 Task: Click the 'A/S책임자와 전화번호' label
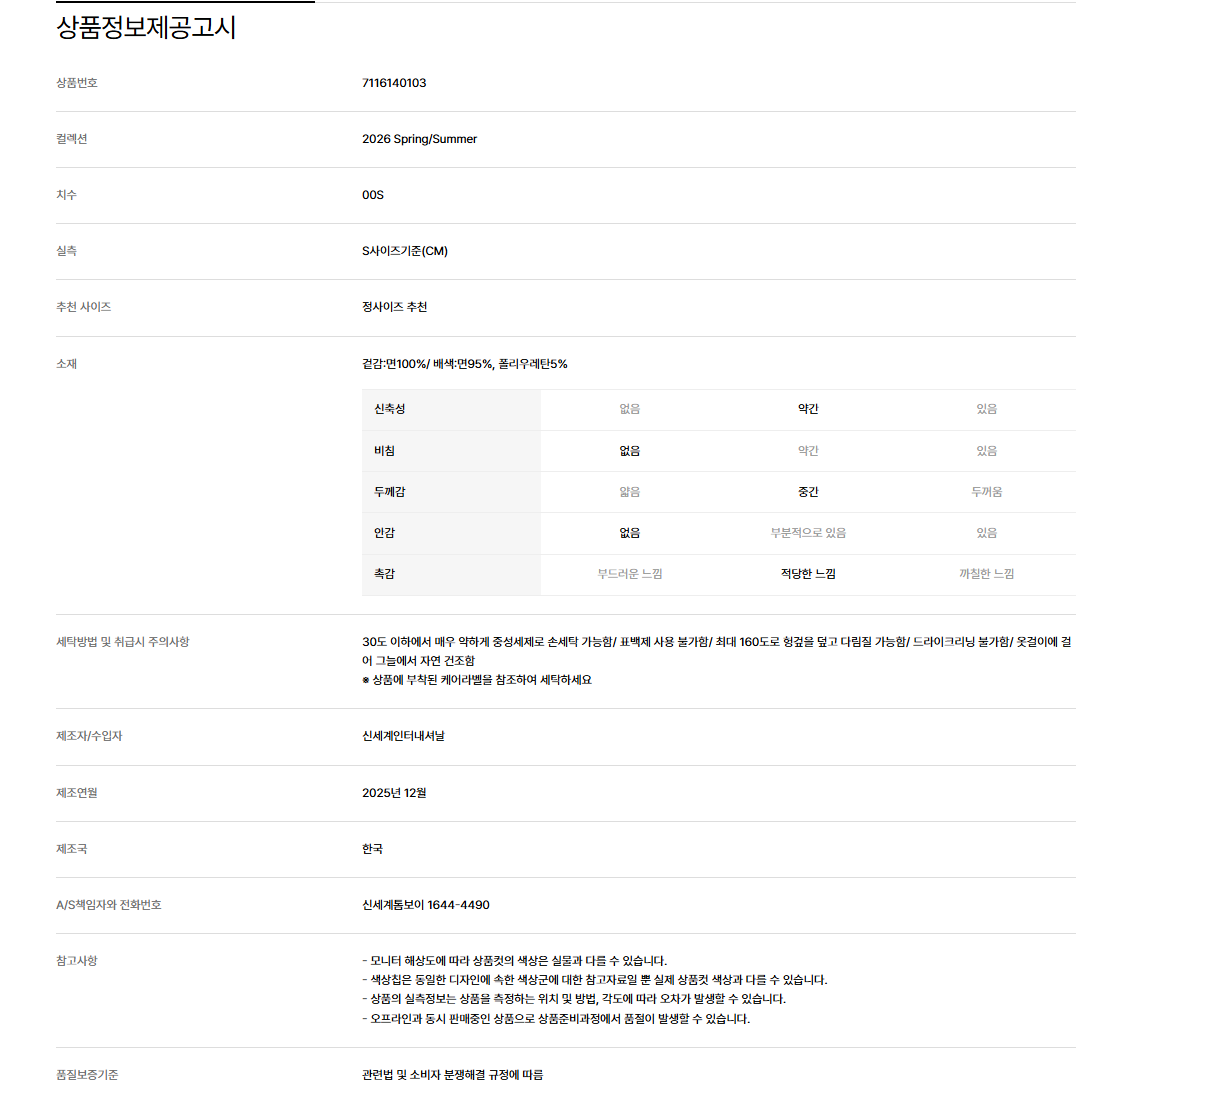pyautogui.click(x=108, y=905)
